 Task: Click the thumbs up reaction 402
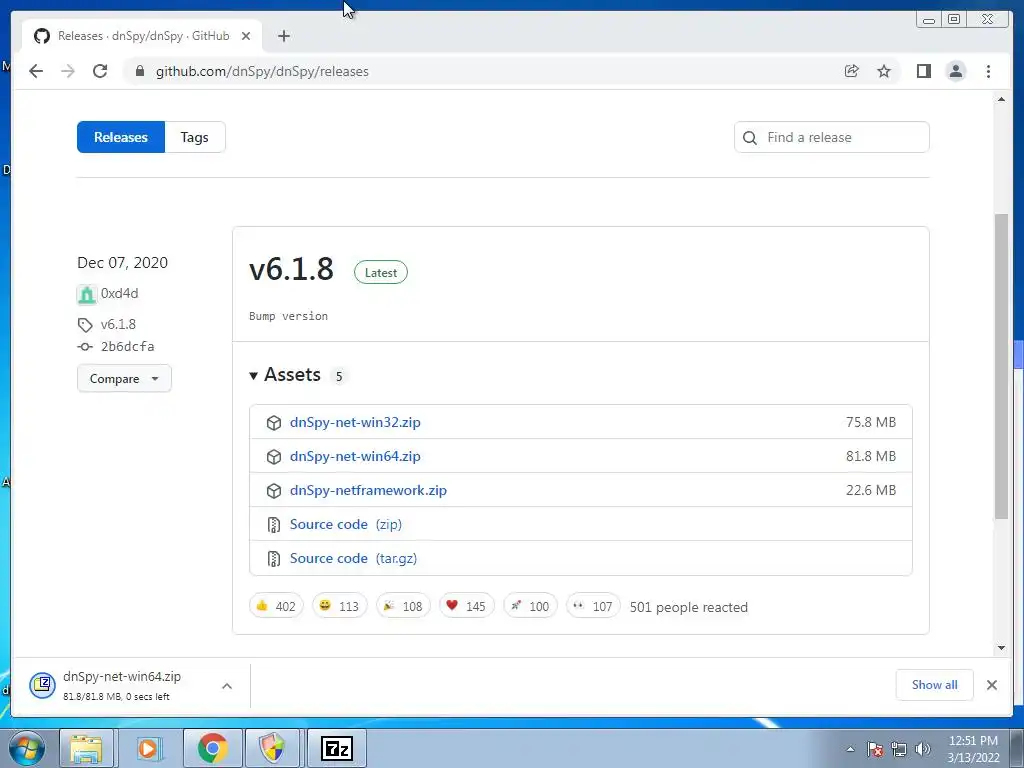(276, 606)
